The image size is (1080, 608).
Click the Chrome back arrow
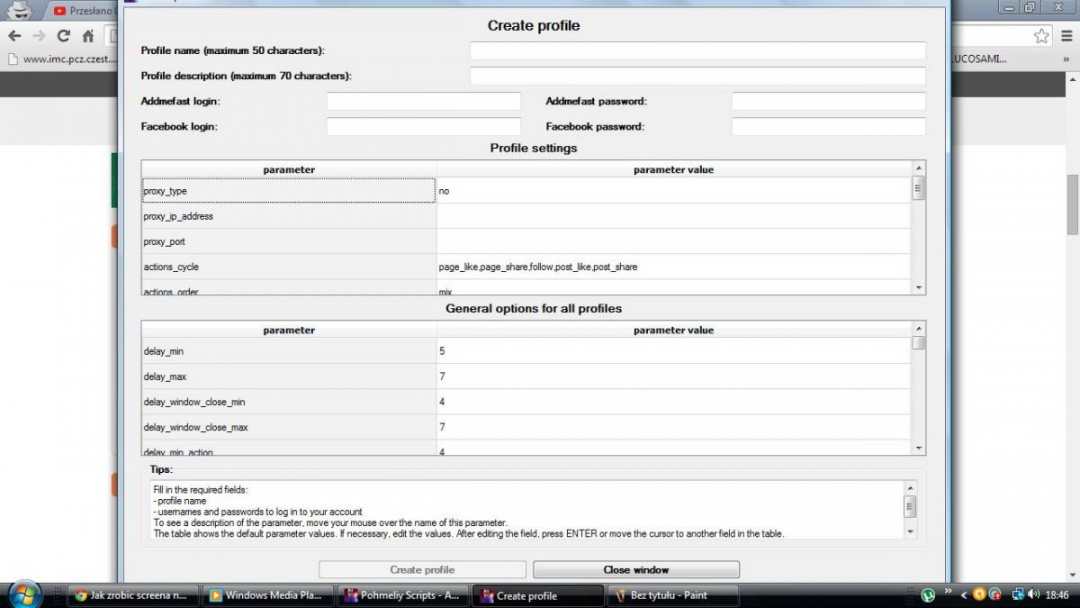[15, 36]
